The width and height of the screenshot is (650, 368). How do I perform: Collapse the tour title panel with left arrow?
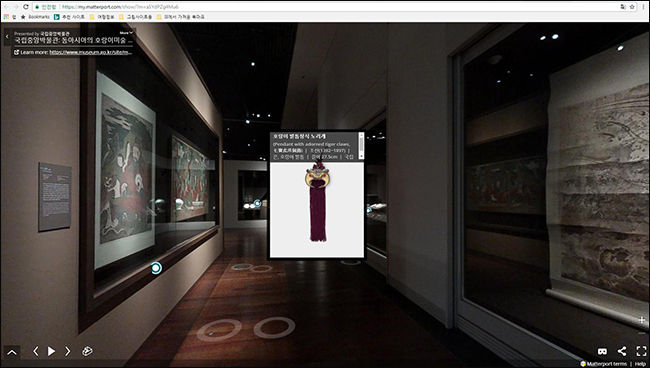tap(7, 37)
